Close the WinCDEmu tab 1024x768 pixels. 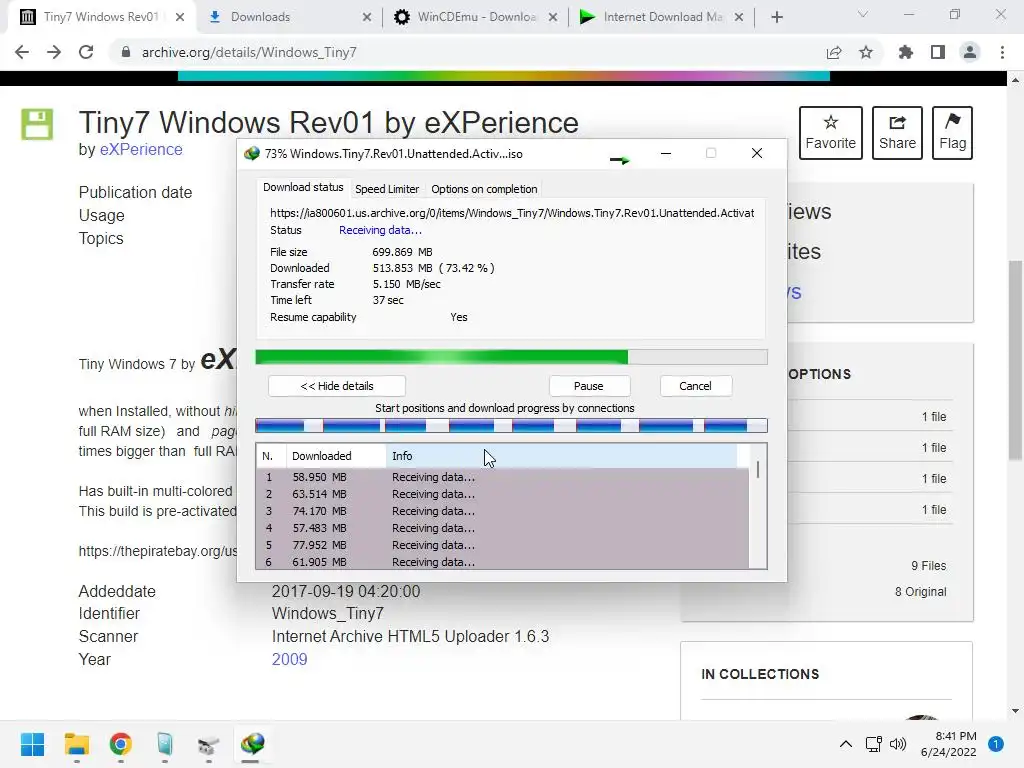(553, 18)
